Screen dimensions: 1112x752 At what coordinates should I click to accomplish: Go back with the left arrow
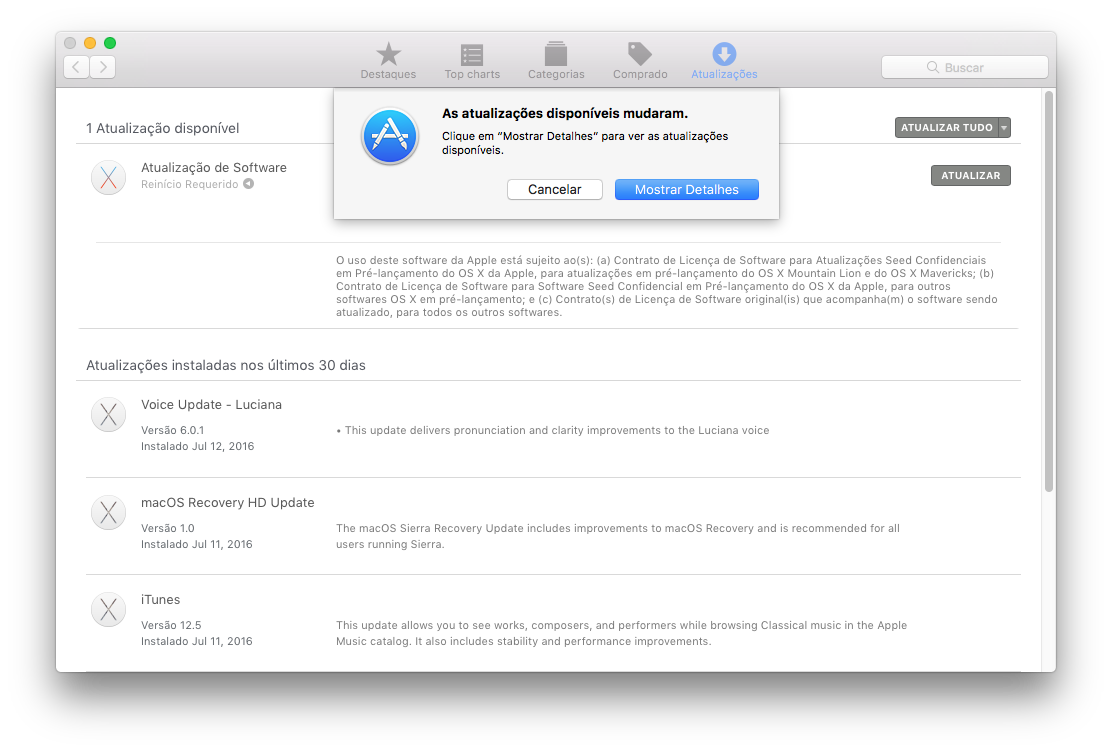coord(76,67)
